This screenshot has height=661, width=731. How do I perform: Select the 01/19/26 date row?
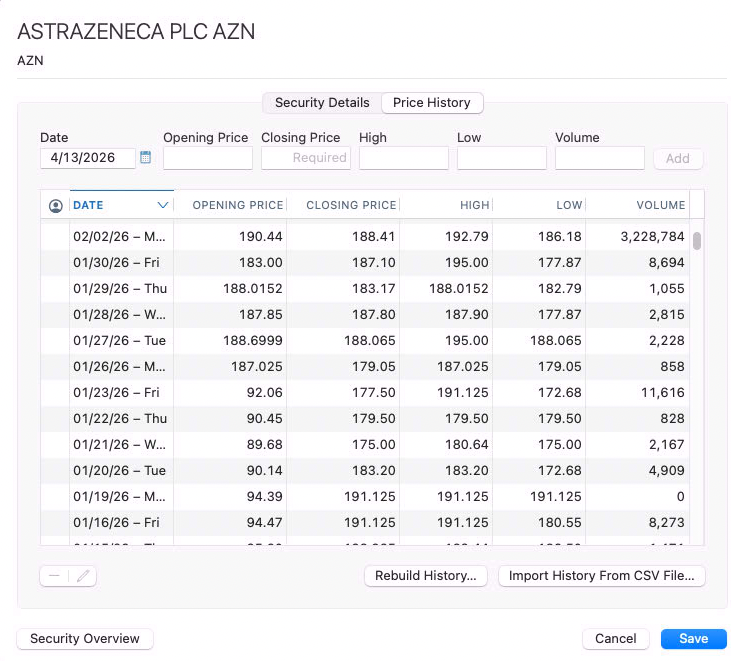[x=365, y=497]
